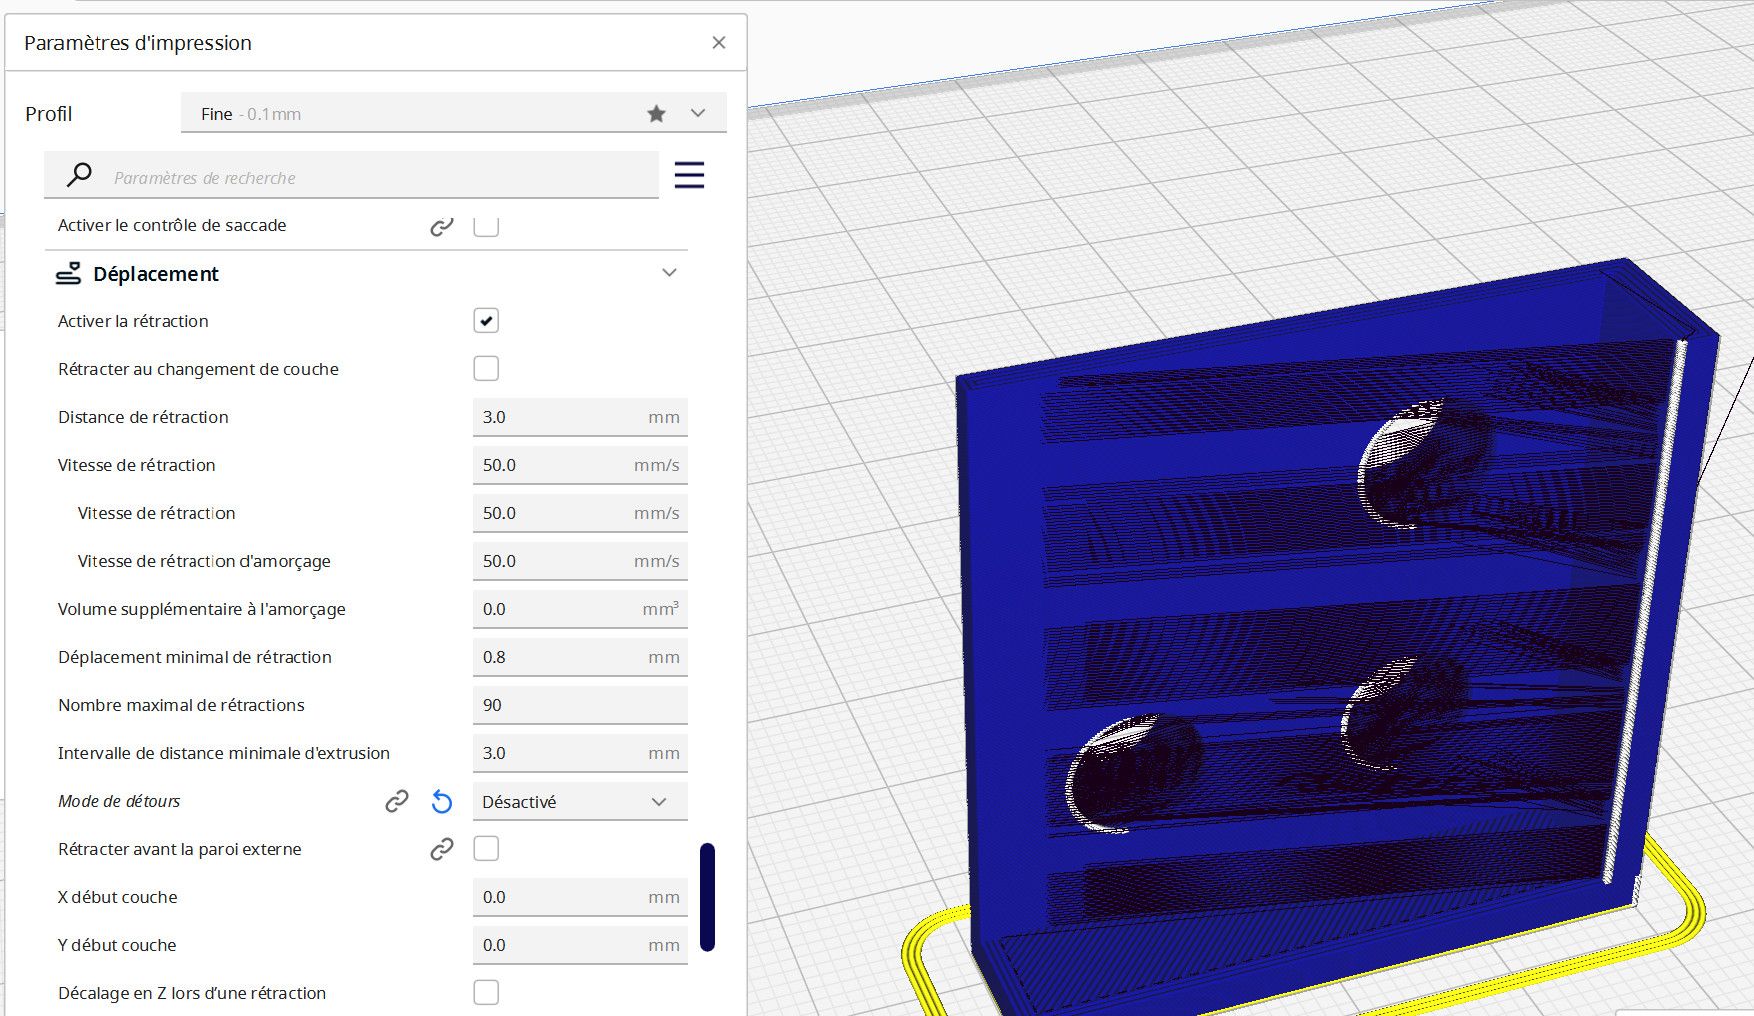Click Volume supplémentaire à l'amorçage field
1754x1016 pixels.
pyautogui.click(x=580, y=609)
